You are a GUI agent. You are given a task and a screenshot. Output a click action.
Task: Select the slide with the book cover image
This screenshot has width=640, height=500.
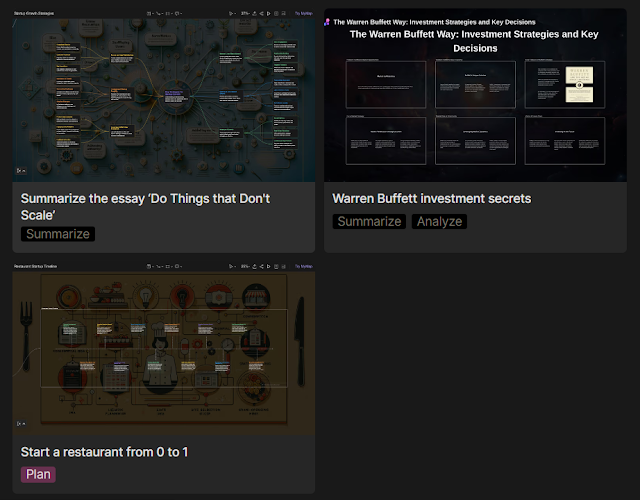564,84
